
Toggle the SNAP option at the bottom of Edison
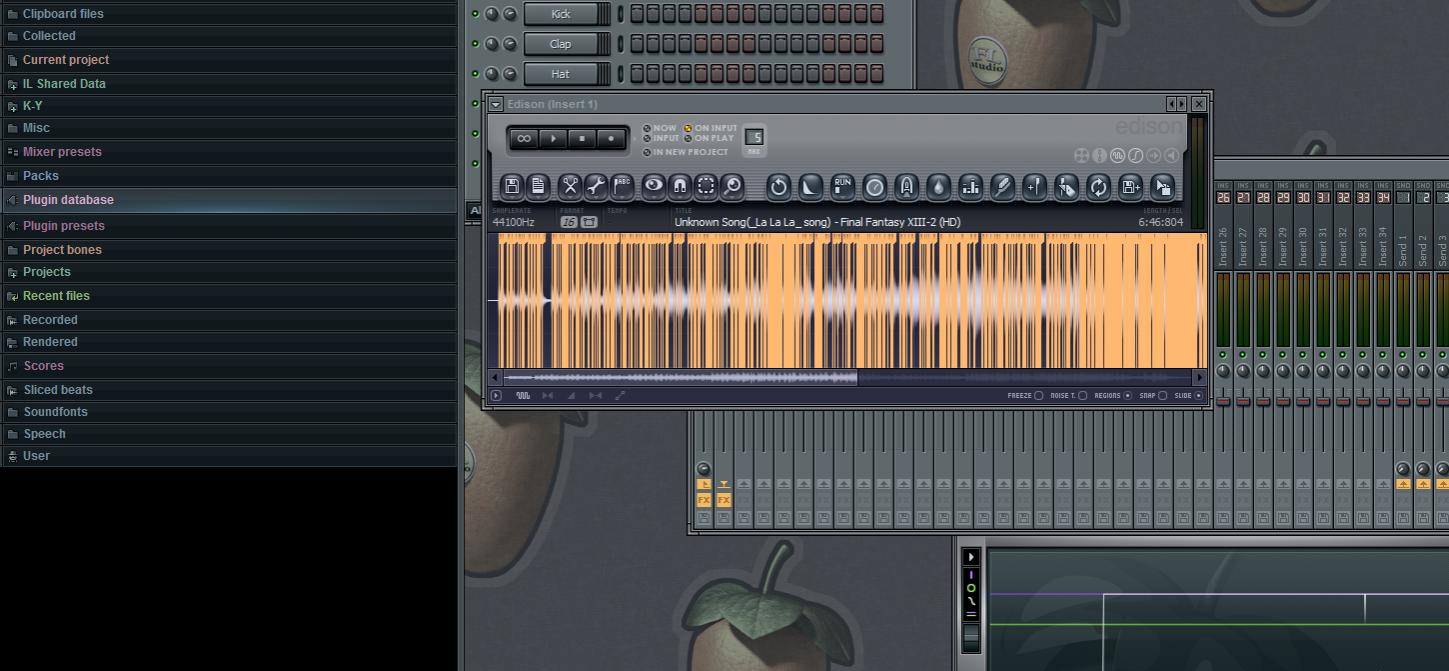pos(1153,396)
